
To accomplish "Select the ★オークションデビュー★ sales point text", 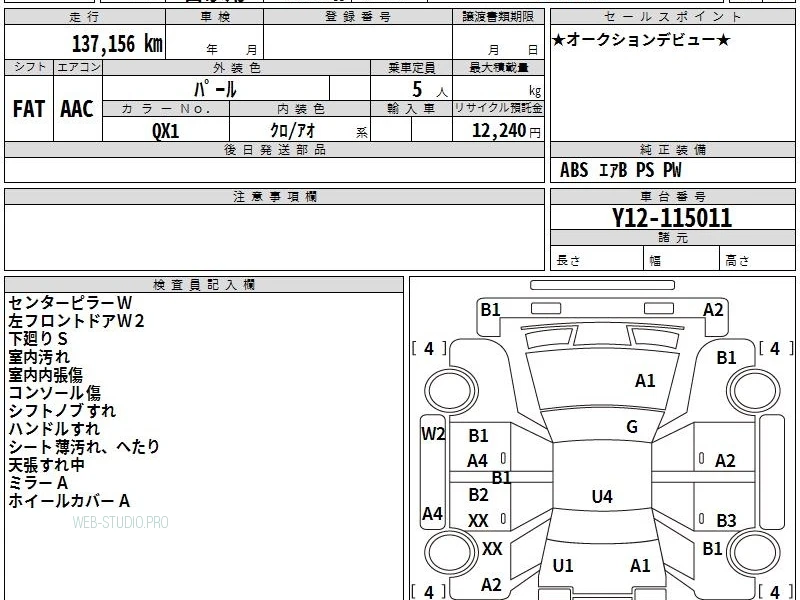I will tap(641, 40).
